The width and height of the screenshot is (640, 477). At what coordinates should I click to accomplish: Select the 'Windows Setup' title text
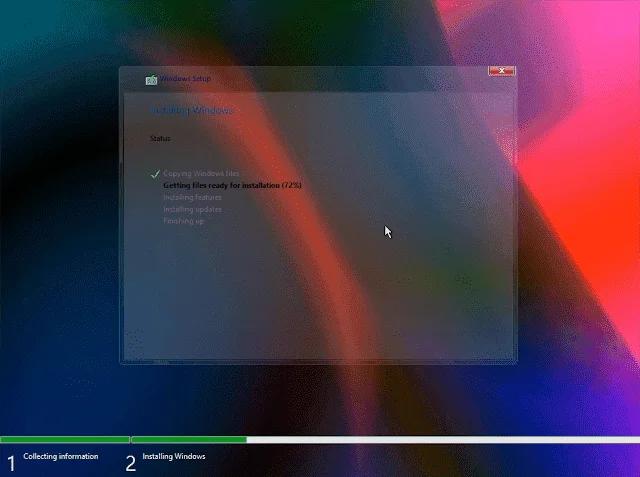(185, 78)
